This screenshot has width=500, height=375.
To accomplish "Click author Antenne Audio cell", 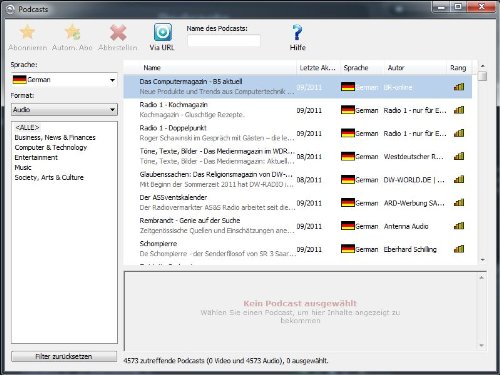I will click(406, 226).
